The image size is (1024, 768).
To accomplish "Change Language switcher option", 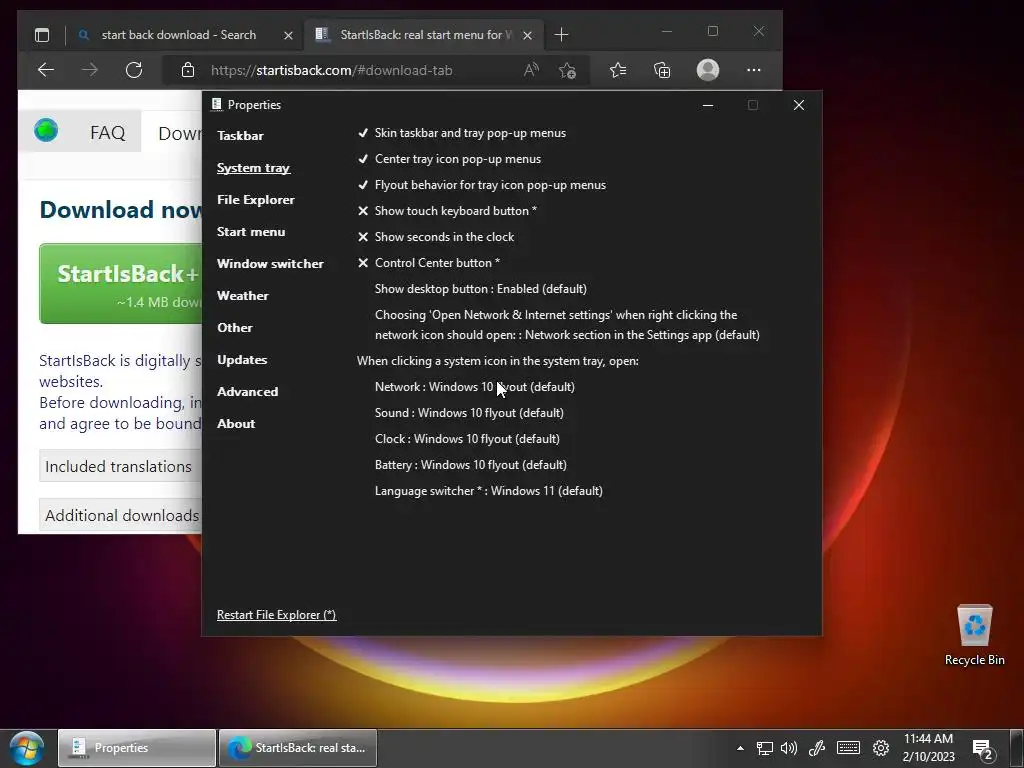I will [488, 491].
